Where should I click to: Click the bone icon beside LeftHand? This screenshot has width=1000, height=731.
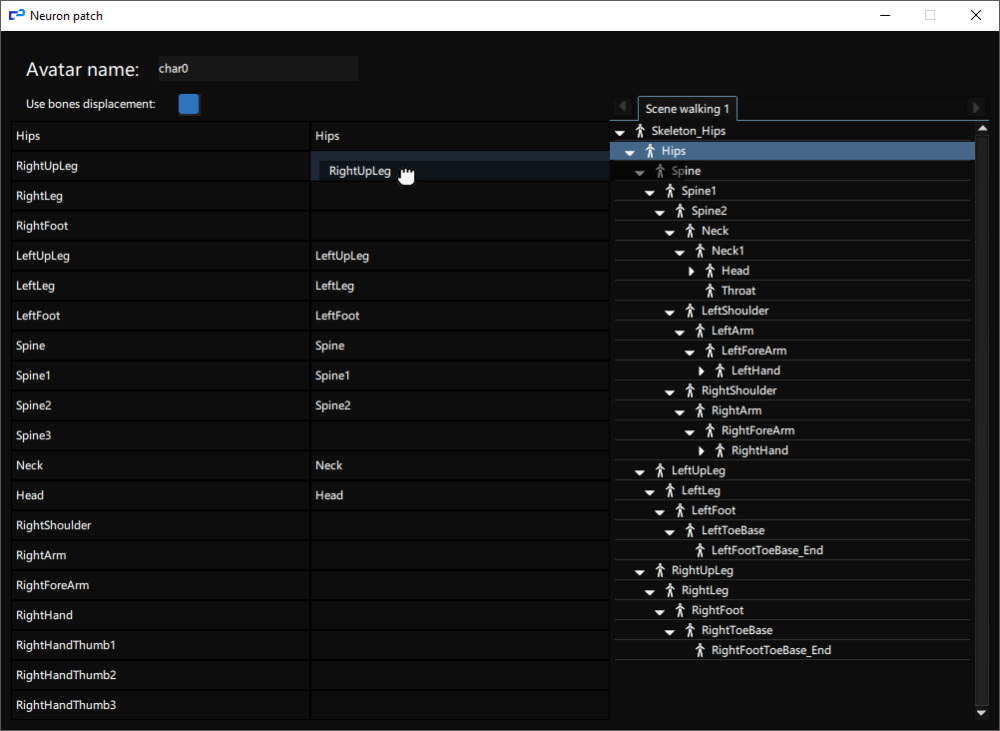pyautogui.click(x=720, y=371)
